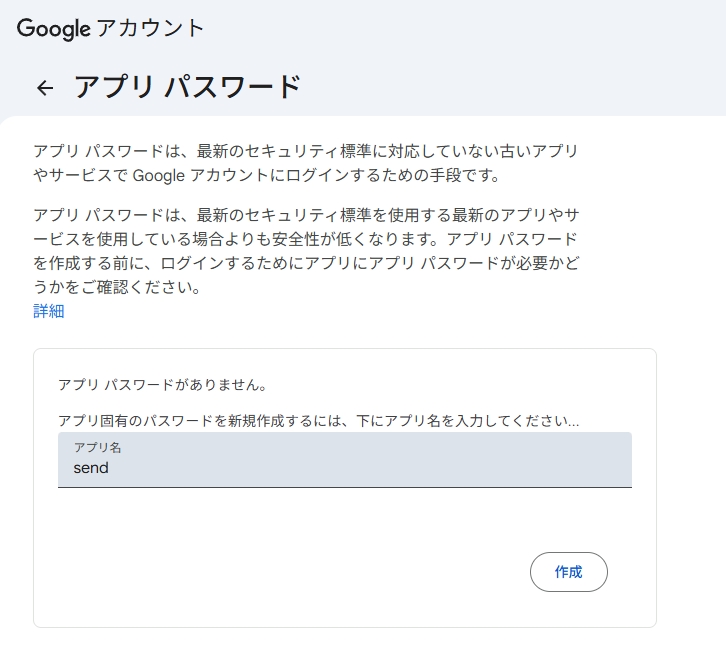Focus the アプリ名 input field
The image size is (726, 649).
(x=344, y=460)
